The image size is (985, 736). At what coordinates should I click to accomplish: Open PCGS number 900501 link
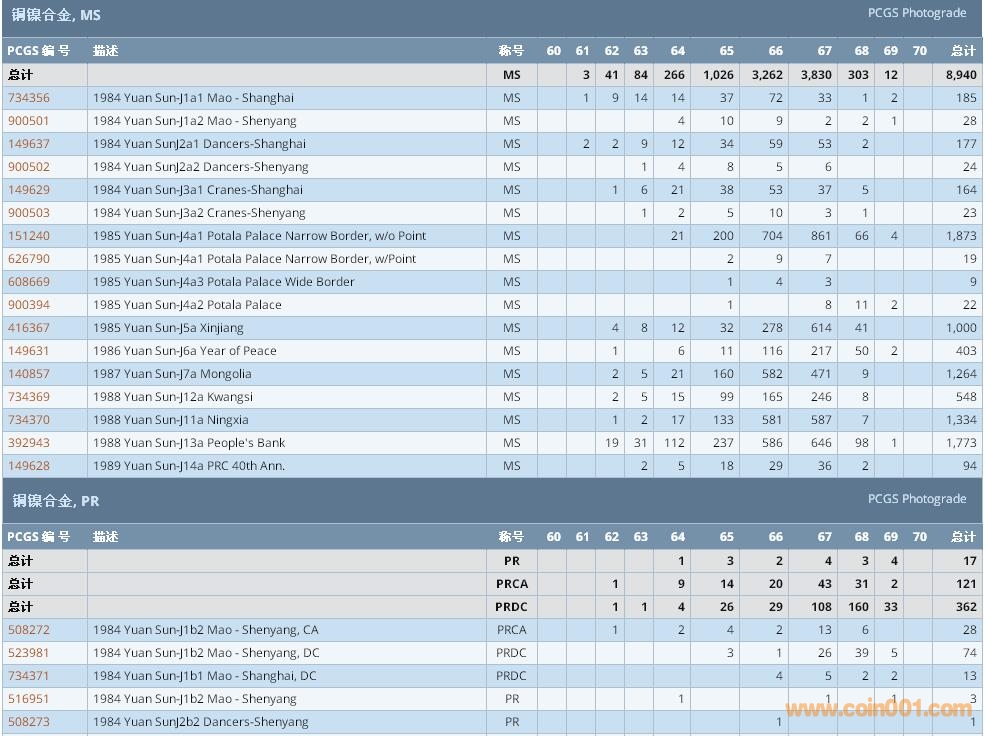29,121
